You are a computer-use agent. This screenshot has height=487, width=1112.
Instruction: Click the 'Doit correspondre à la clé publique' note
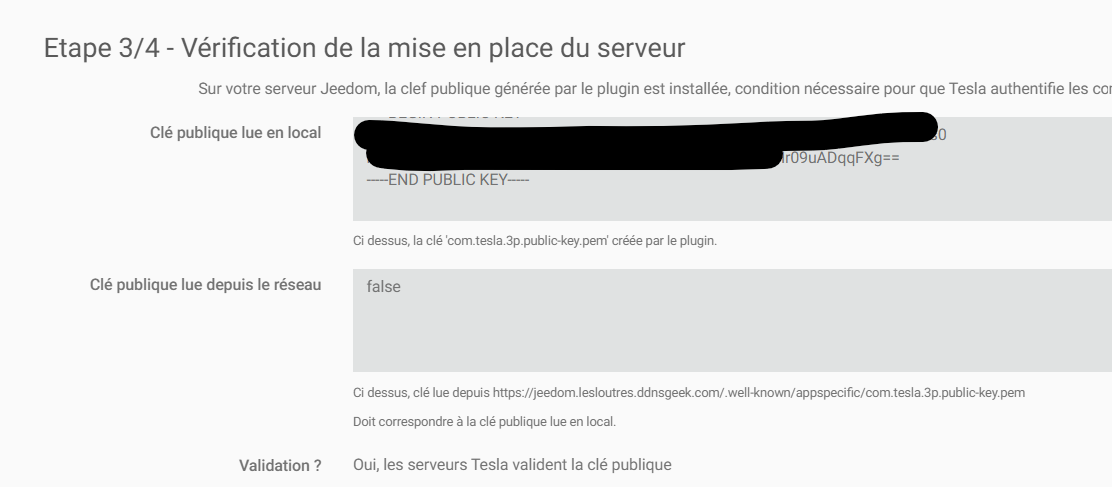pos(484,422)
